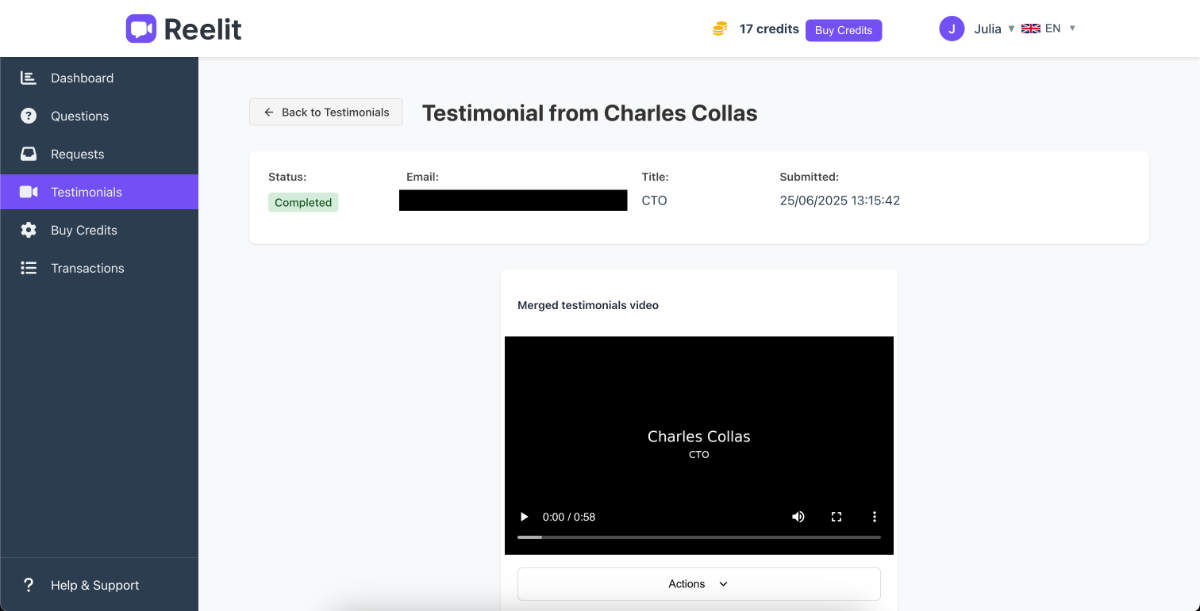
Task: Open the Julia account dropdown arrow
Action: 1011,29
